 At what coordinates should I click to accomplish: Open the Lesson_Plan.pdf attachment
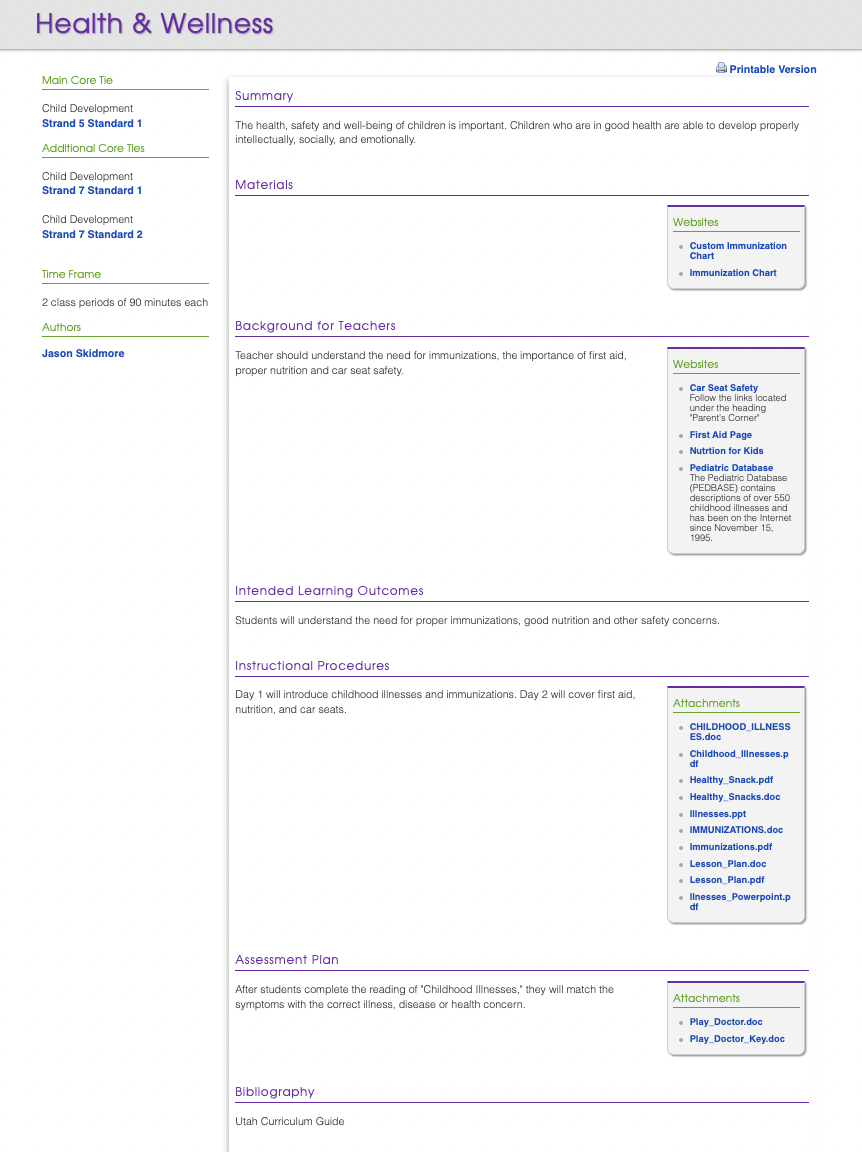(x=727, y=880)
